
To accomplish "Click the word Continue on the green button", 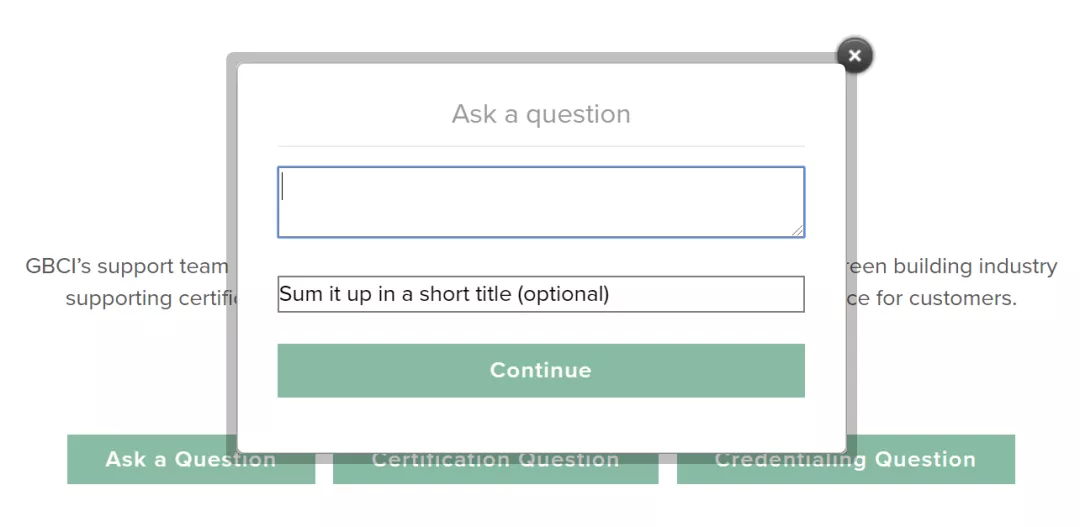I will (540, 371).
